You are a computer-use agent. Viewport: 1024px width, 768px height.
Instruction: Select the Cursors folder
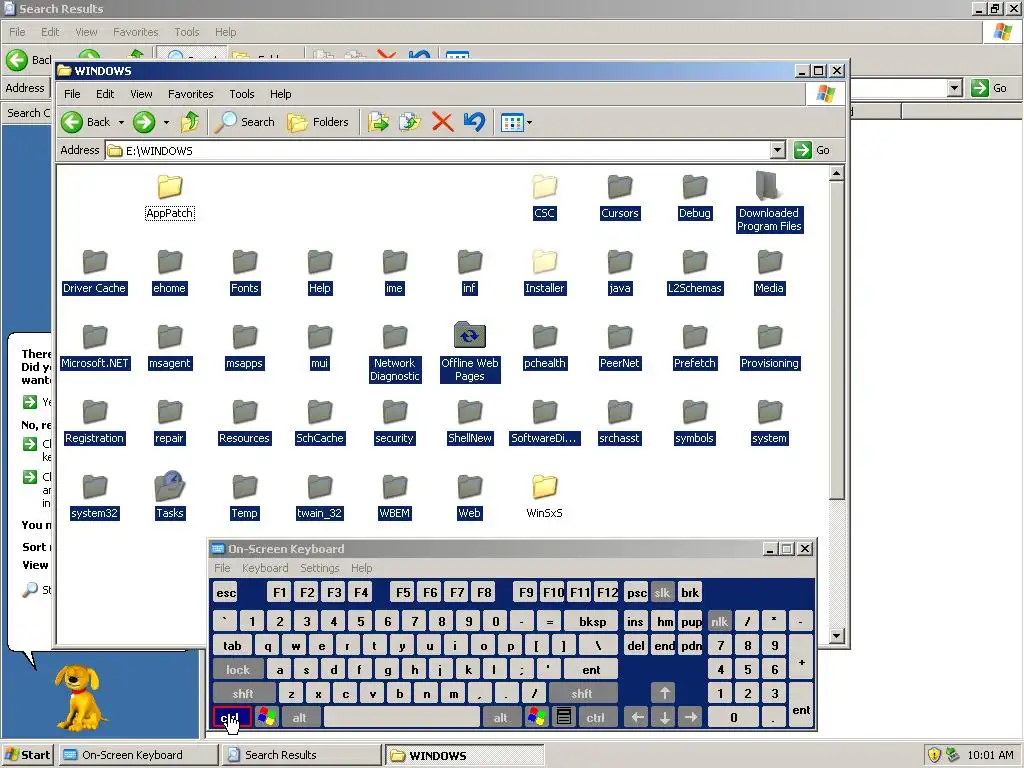(620, 197)
